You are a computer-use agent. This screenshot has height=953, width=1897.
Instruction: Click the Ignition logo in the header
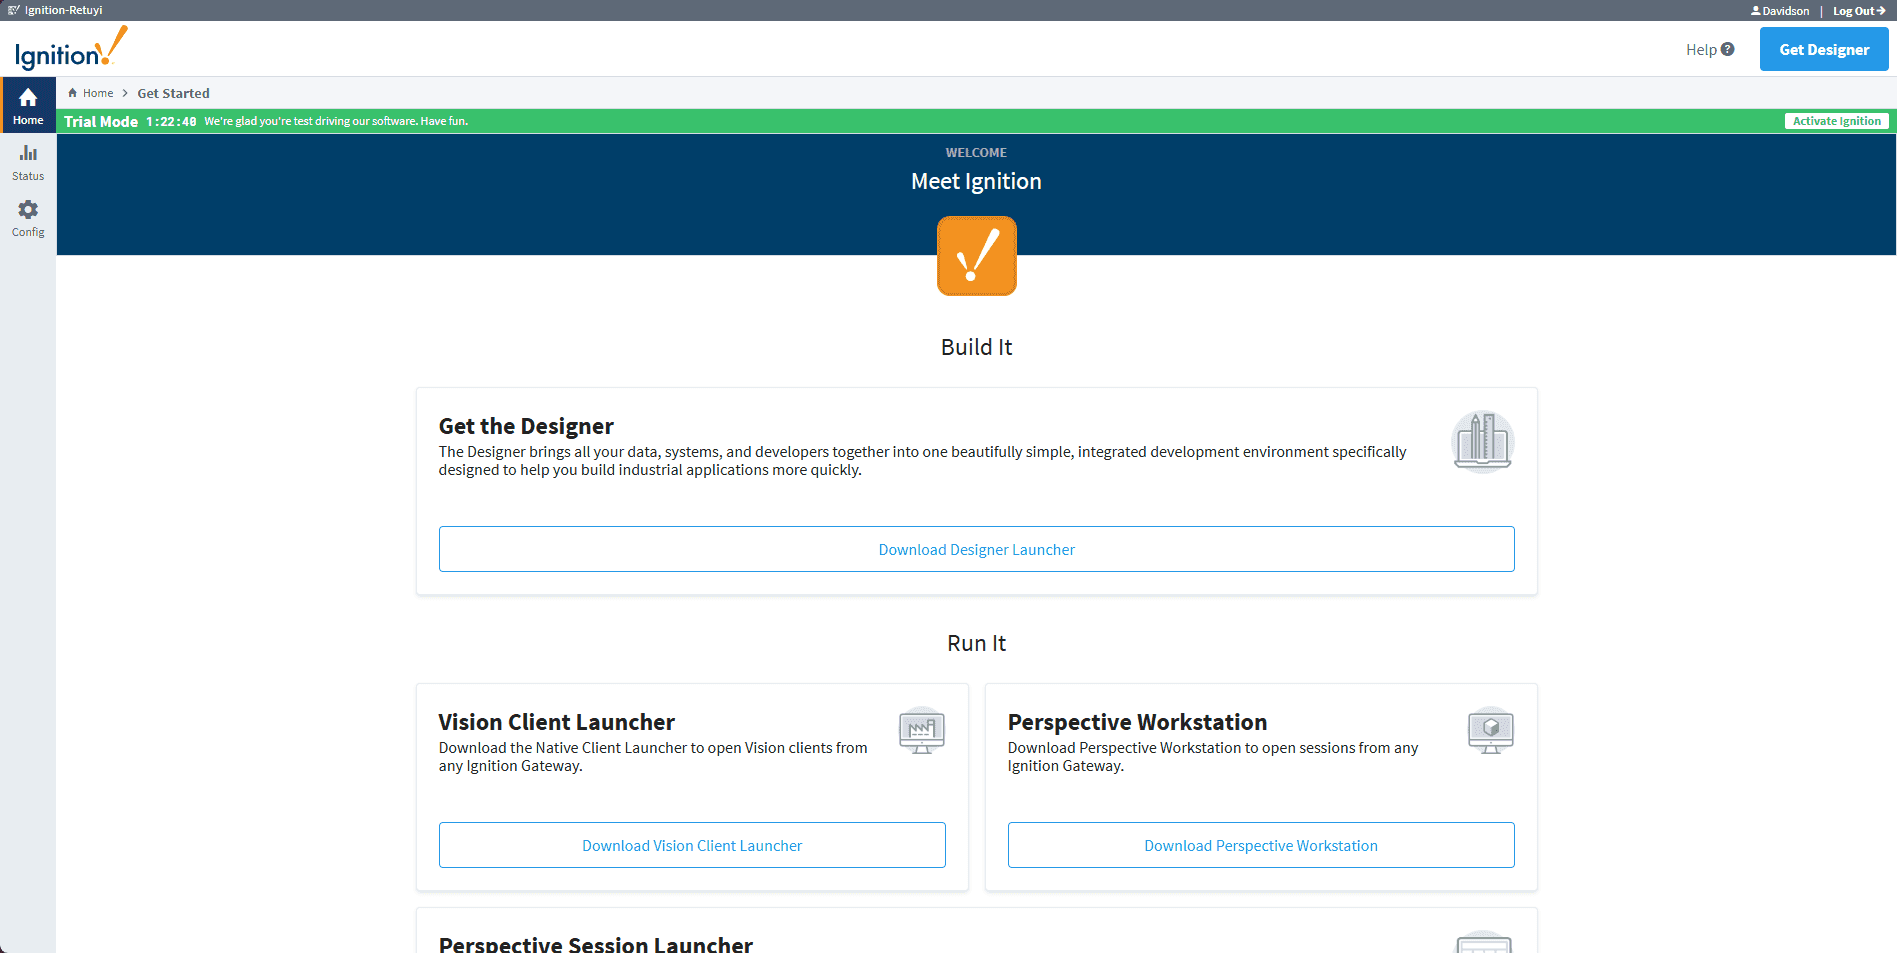pyautogui.click(x=70, y=50)
